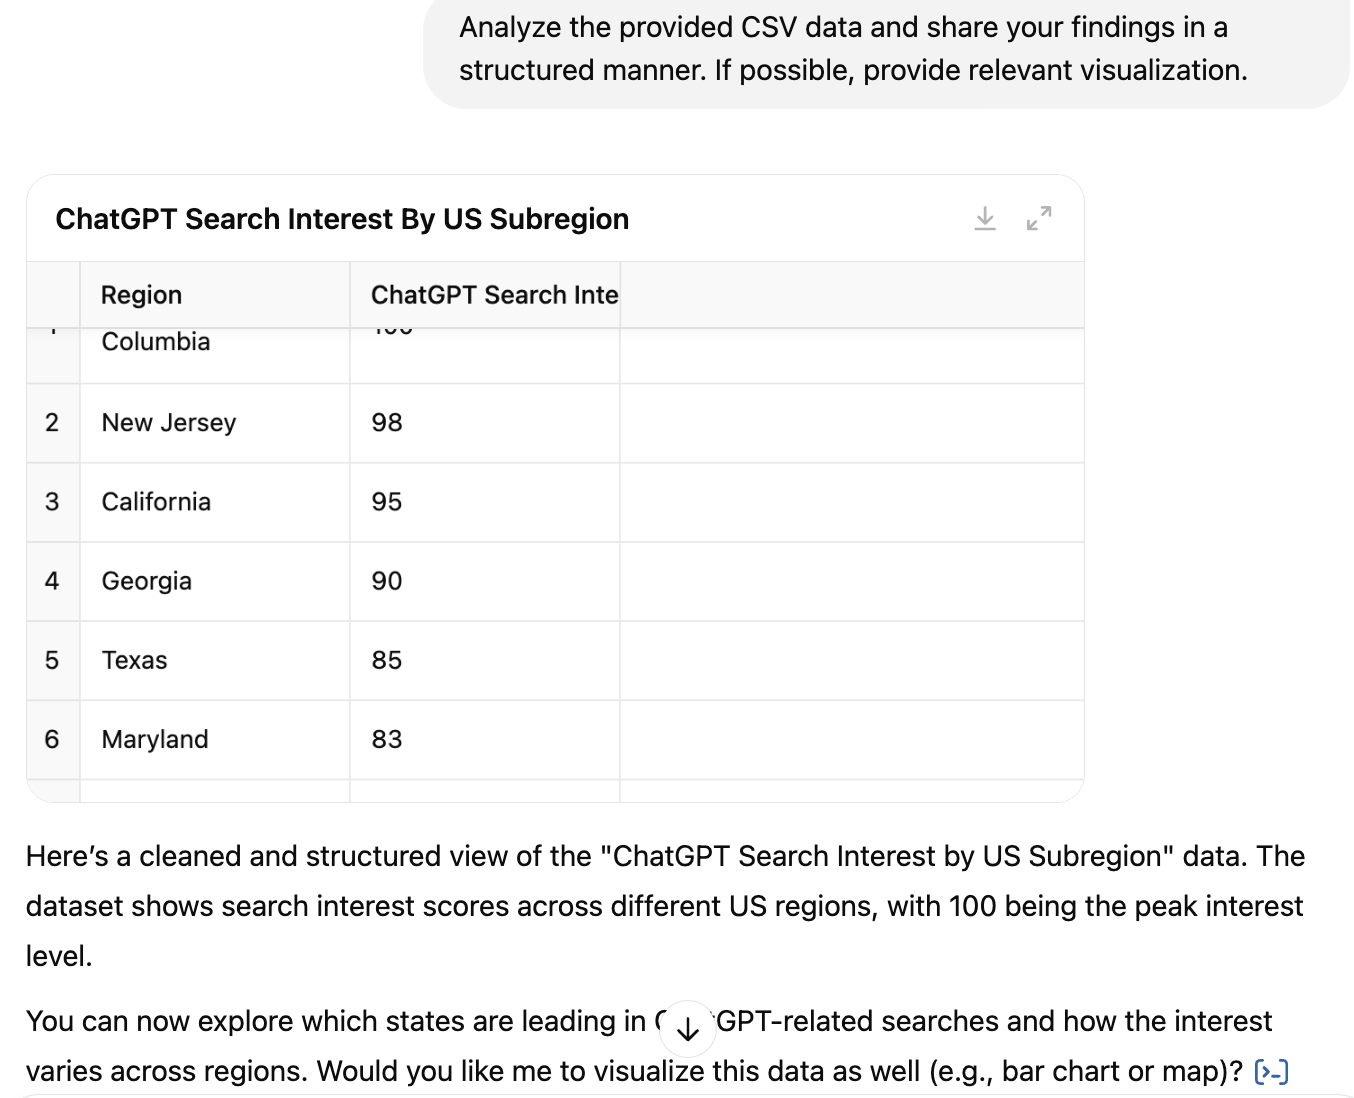Select the ChatGPT Search Interest column header

click(x=485, y=295)
